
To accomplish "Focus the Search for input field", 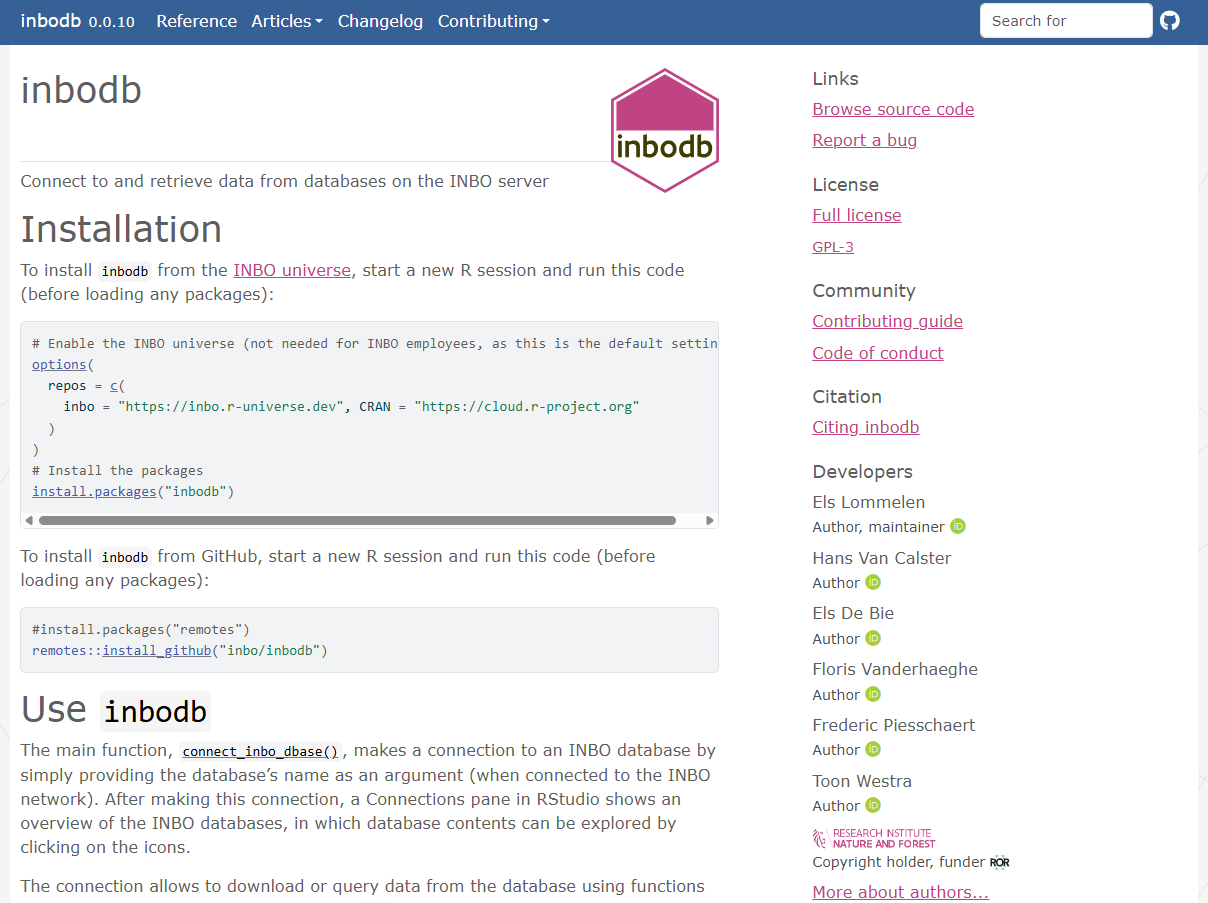I will (1066, 20).
